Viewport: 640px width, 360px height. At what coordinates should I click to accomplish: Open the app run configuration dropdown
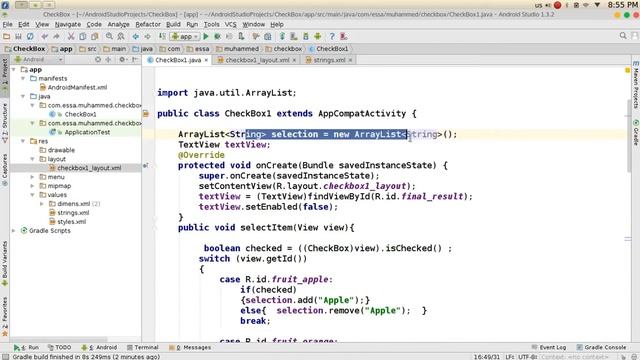tap(185, 36)
